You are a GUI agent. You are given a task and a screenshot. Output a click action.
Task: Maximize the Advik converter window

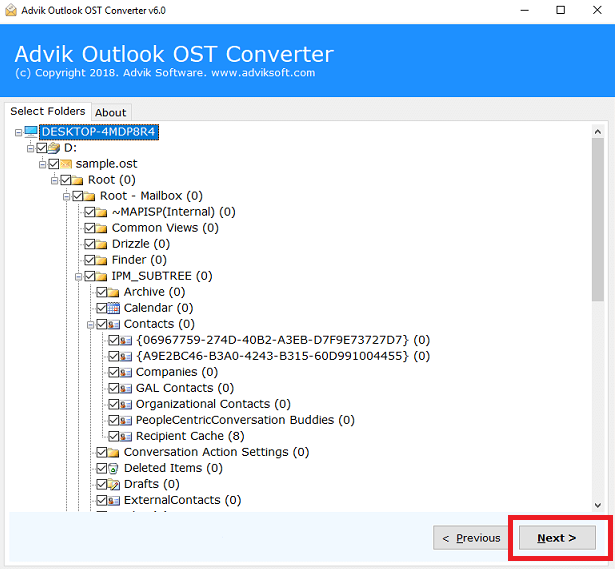pyautogui.click(x=560, y=10)
